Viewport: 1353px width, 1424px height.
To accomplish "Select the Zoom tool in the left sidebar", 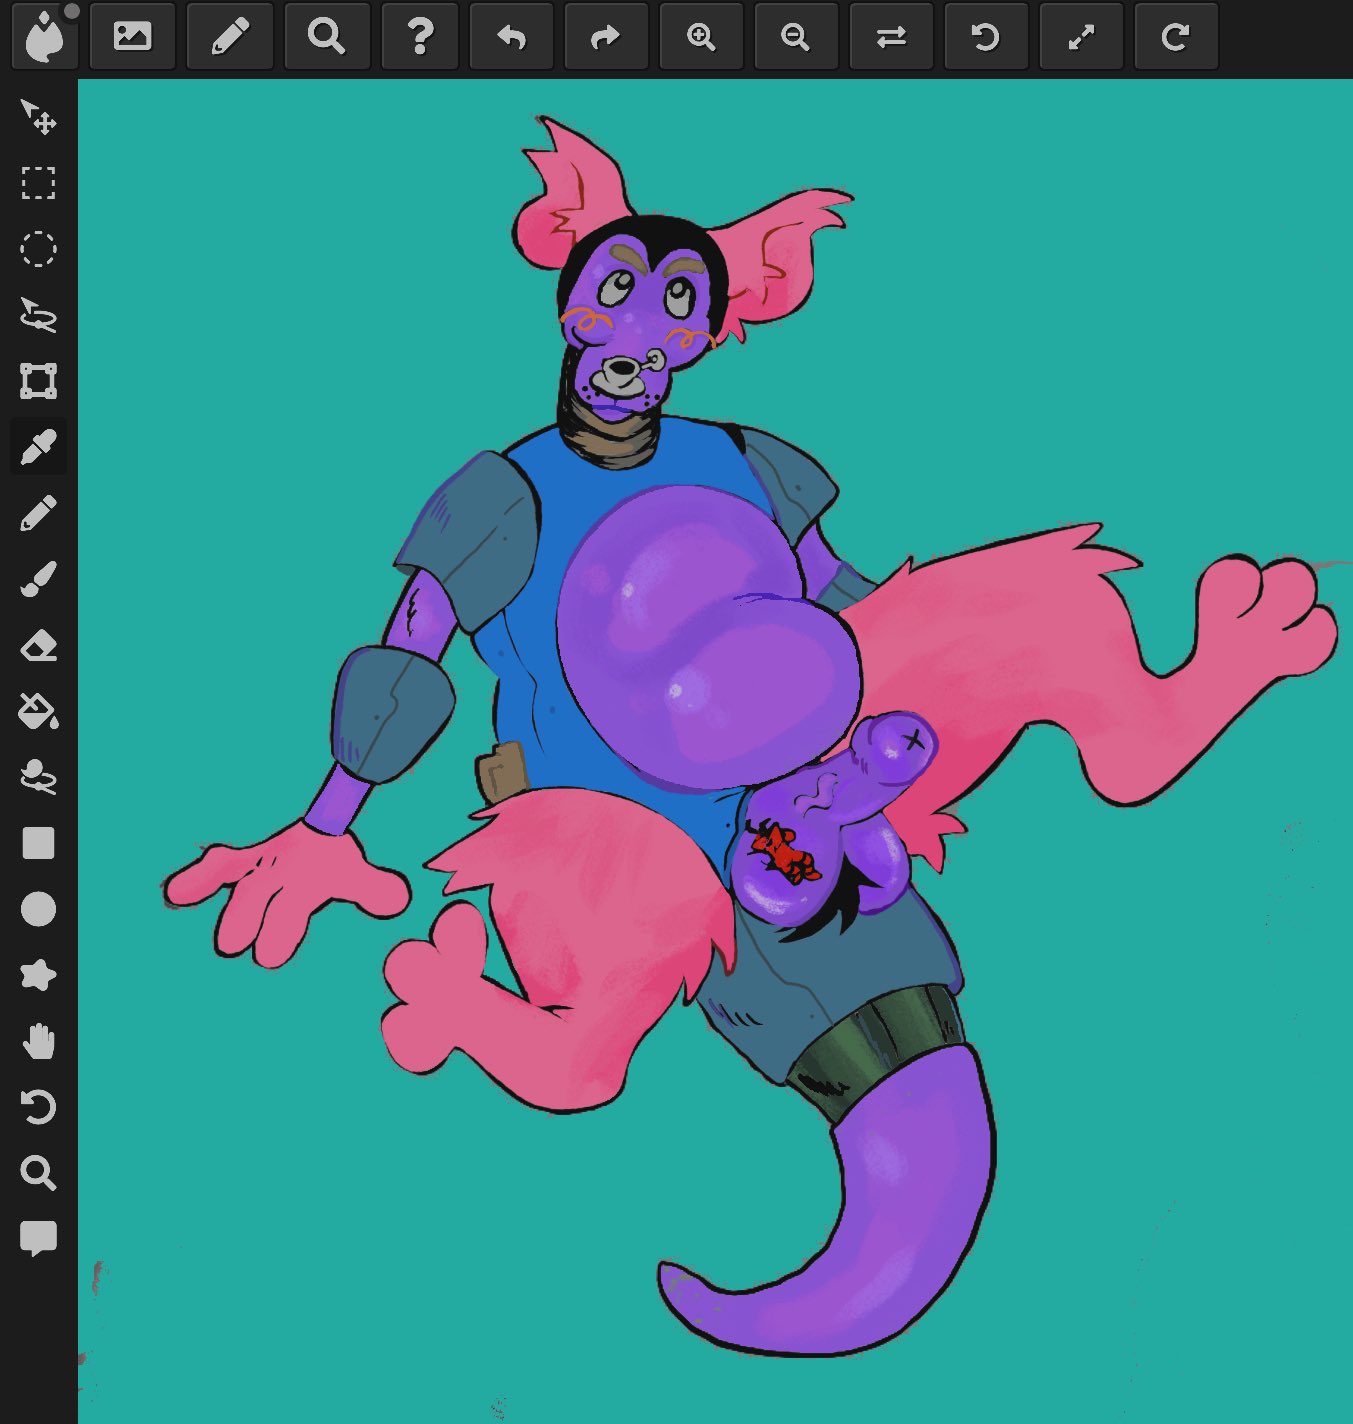I will [38, 1173].
